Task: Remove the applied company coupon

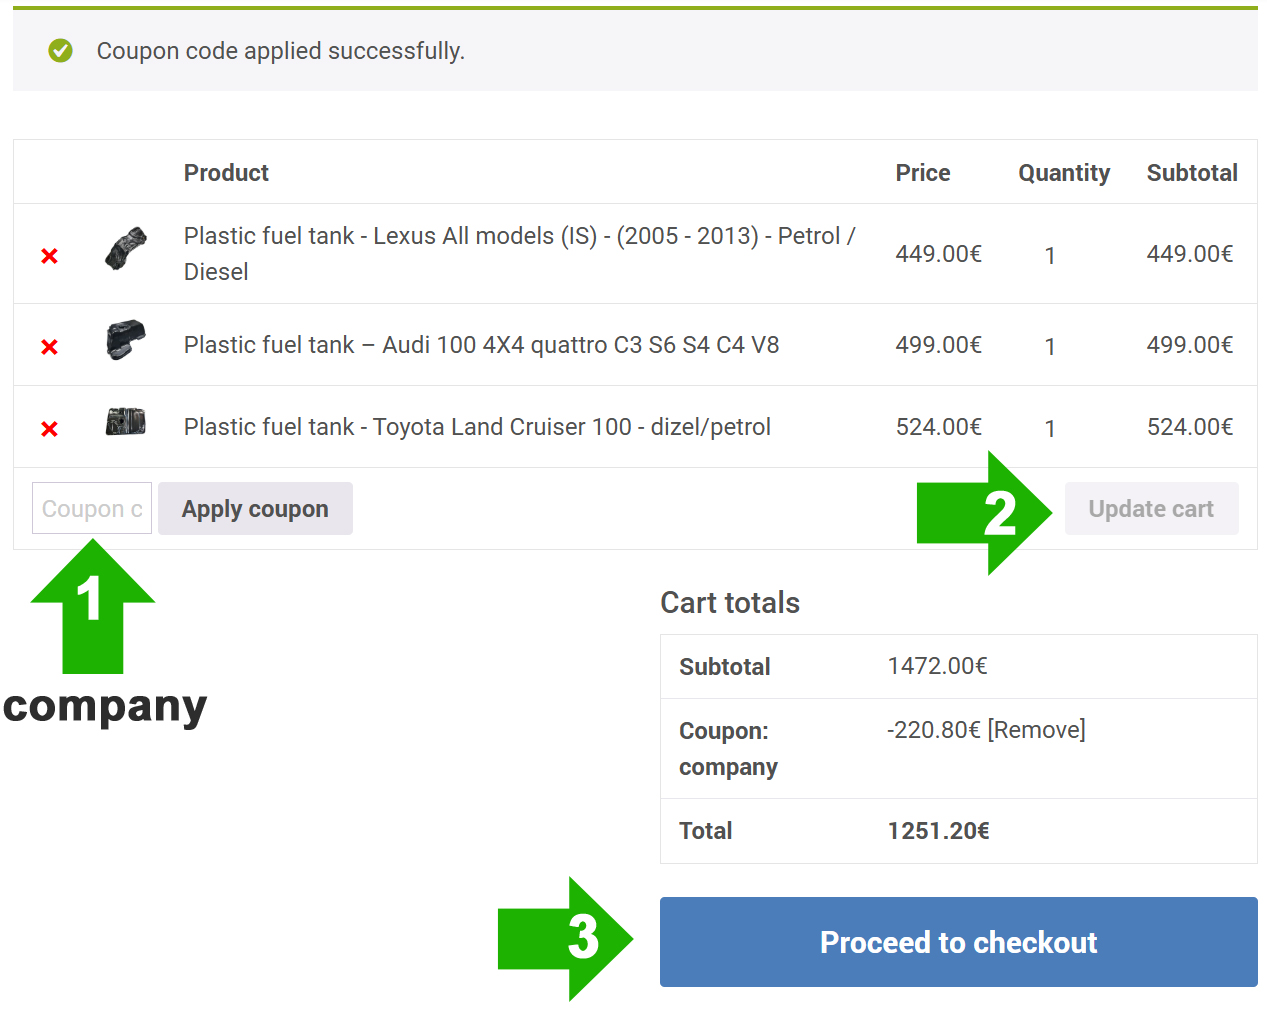Action: click(1036, 730)
